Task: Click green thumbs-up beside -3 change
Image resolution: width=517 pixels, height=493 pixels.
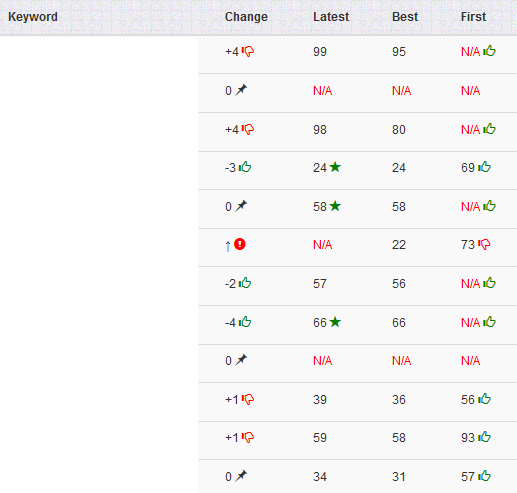Action: pos(245,166)
